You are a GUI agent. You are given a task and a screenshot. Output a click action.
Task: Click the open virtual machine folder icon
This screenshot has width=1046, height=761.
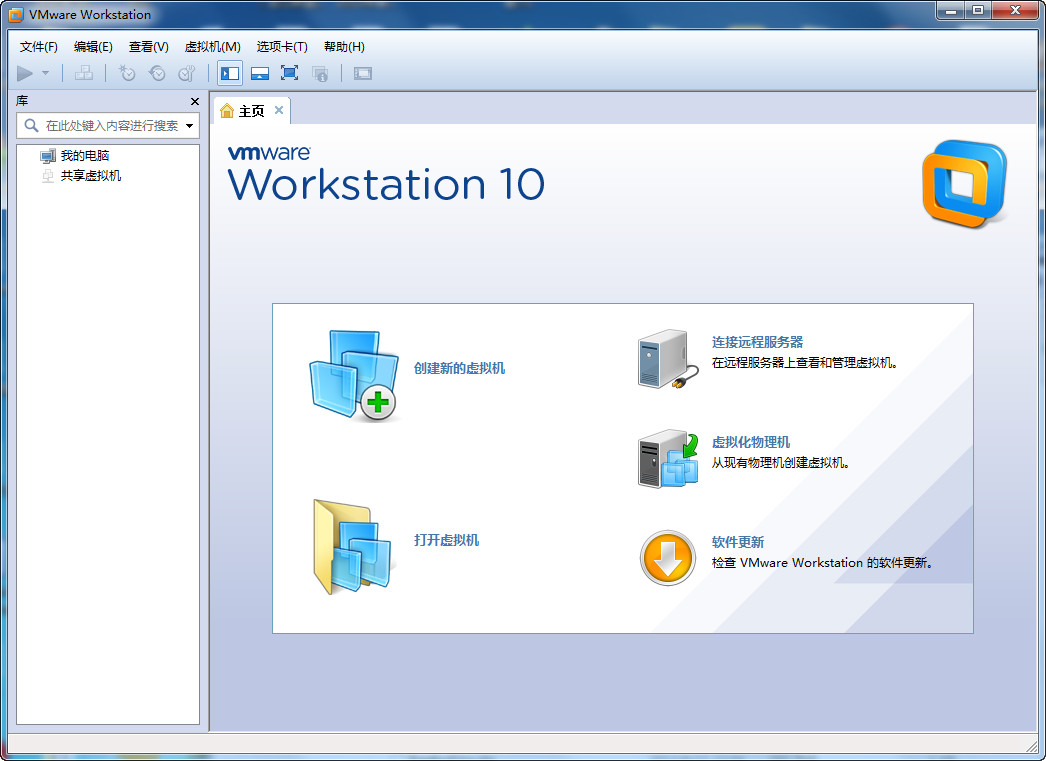354,547
